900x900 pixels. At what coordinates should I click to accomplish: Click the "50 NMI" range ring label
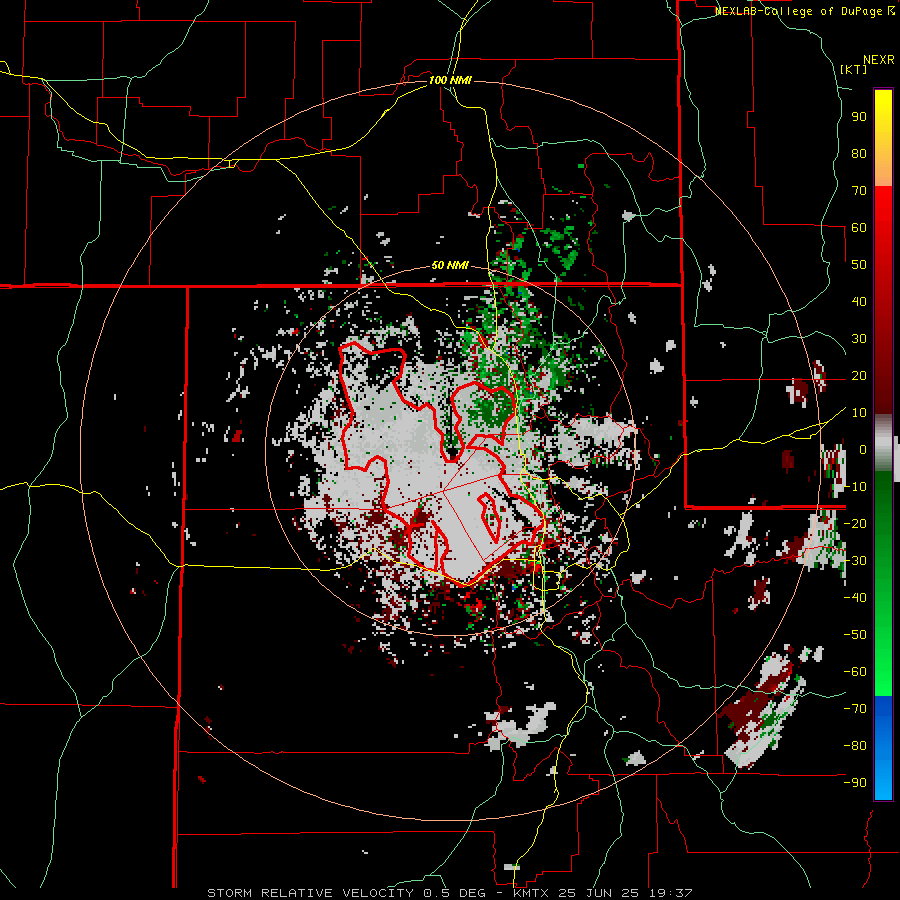450,265
